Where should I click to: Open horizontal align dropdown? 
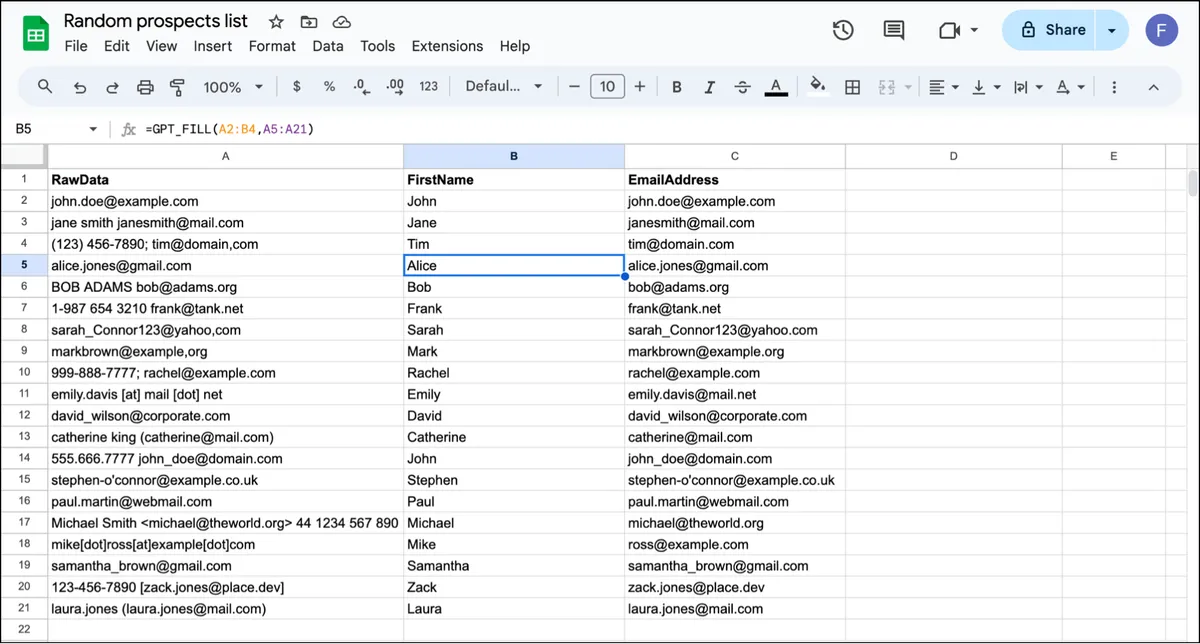[x=943, y=87]
